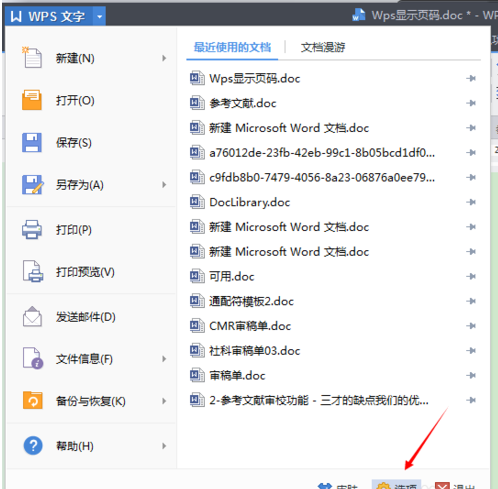Pin Wps显示页码.doc to the list
The height and width of the screenshot is (489, 498).
471,78
